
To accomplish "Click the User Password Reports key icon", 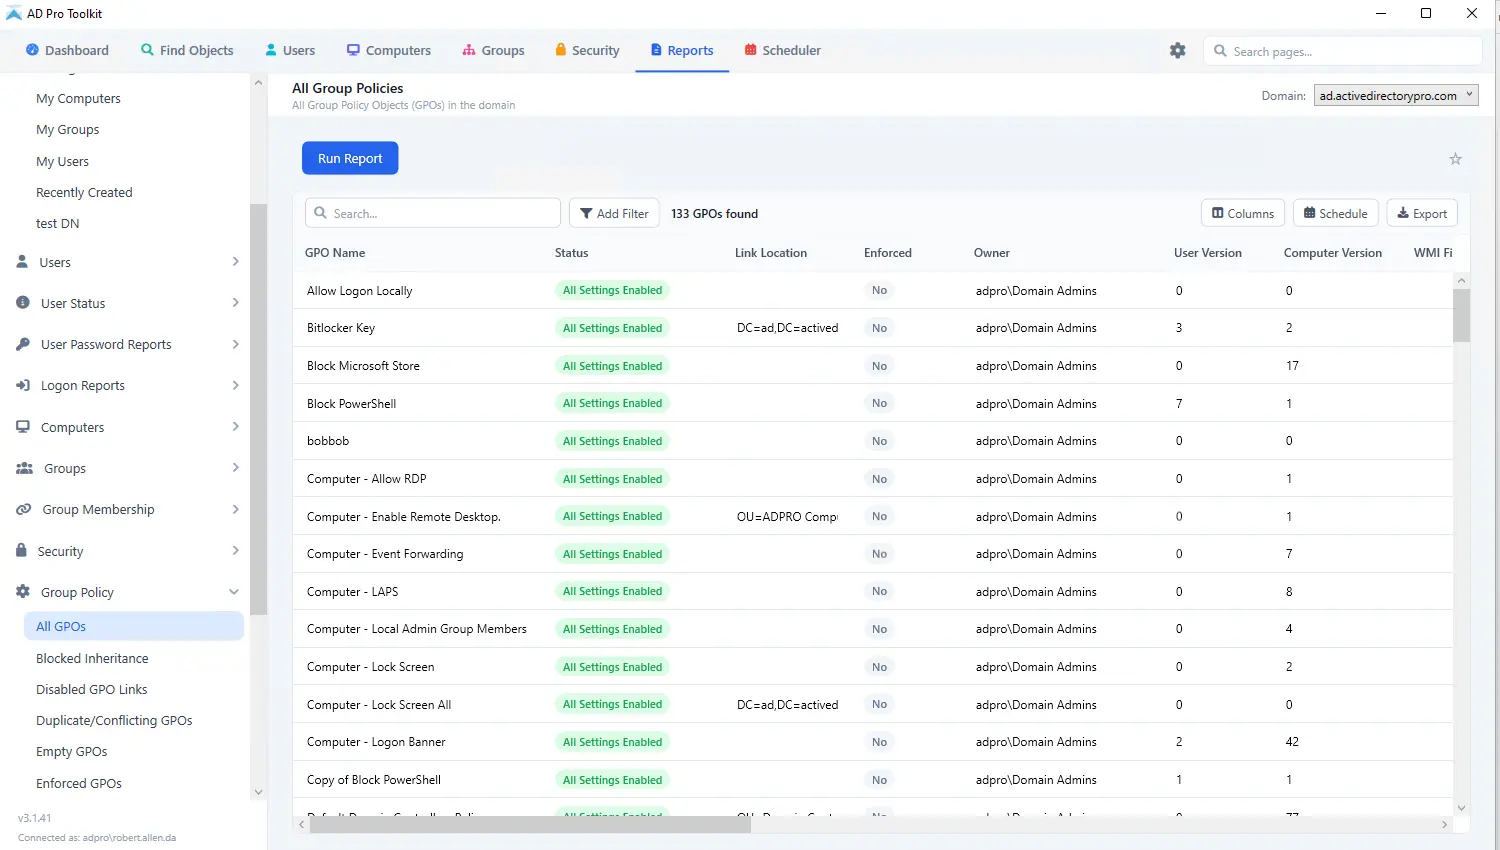I will pyautogui.click(x=23, y=344).
